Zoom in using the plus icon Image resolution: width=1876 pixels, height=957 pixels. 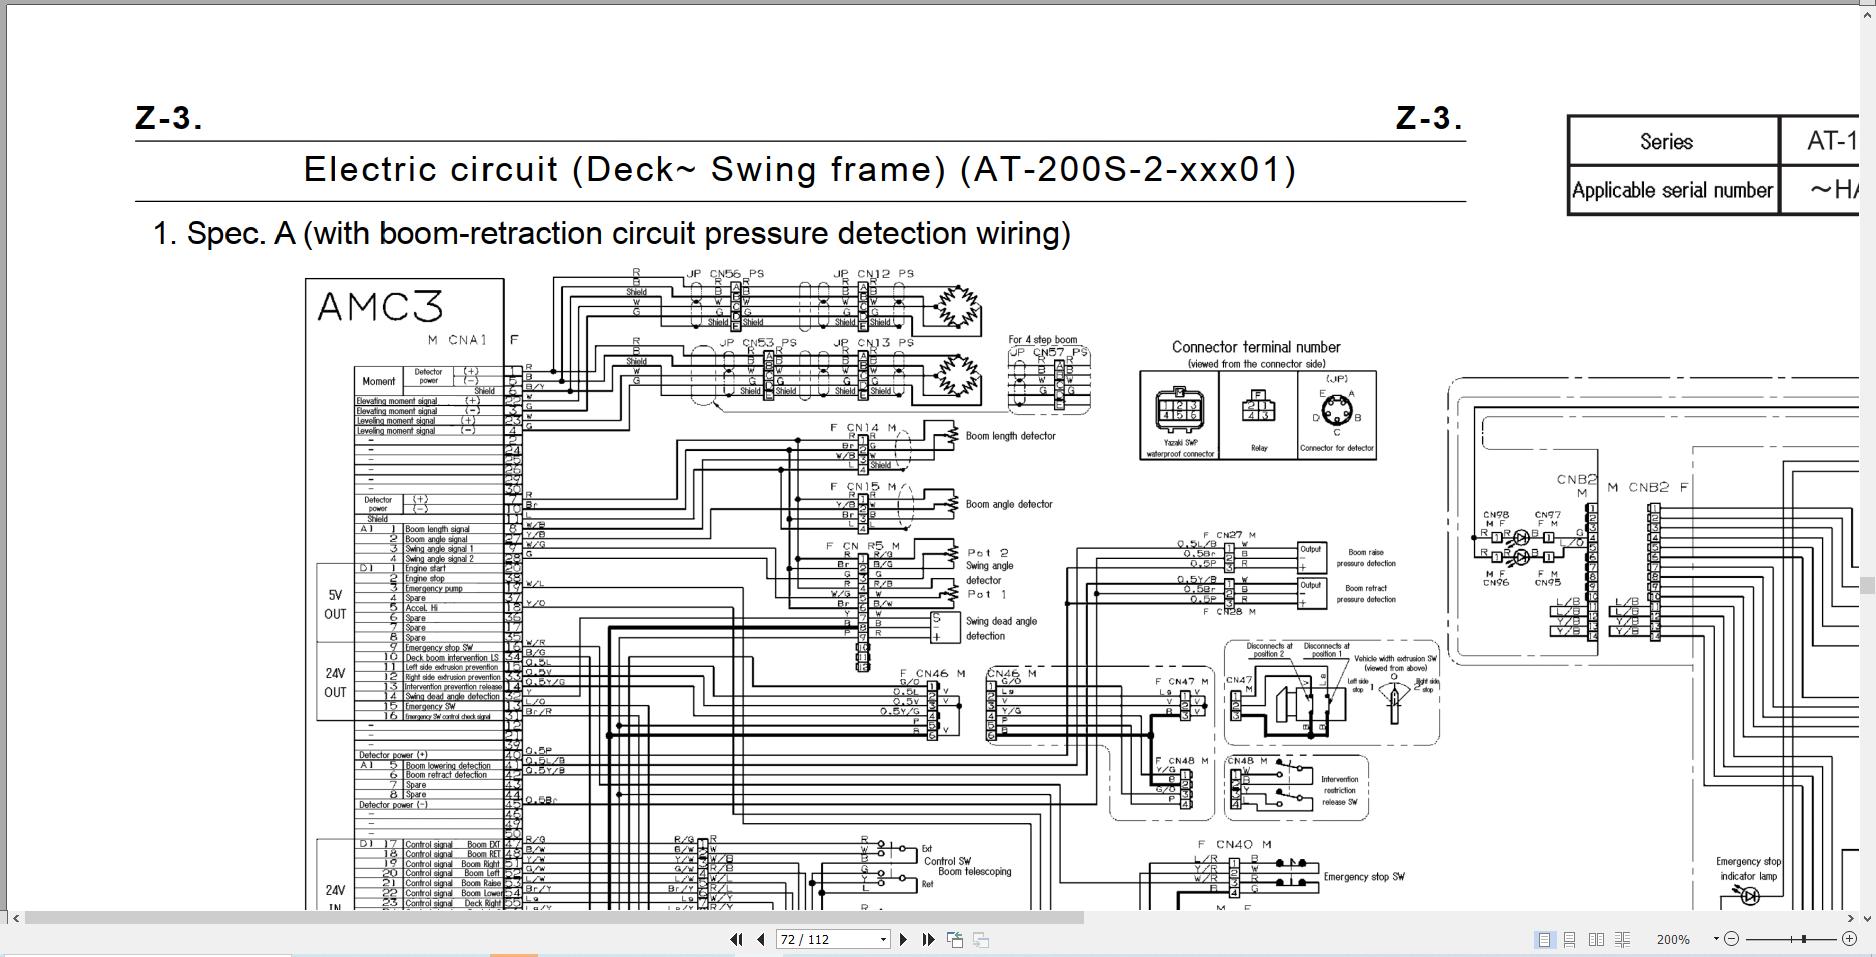(x=1848, y=939)
